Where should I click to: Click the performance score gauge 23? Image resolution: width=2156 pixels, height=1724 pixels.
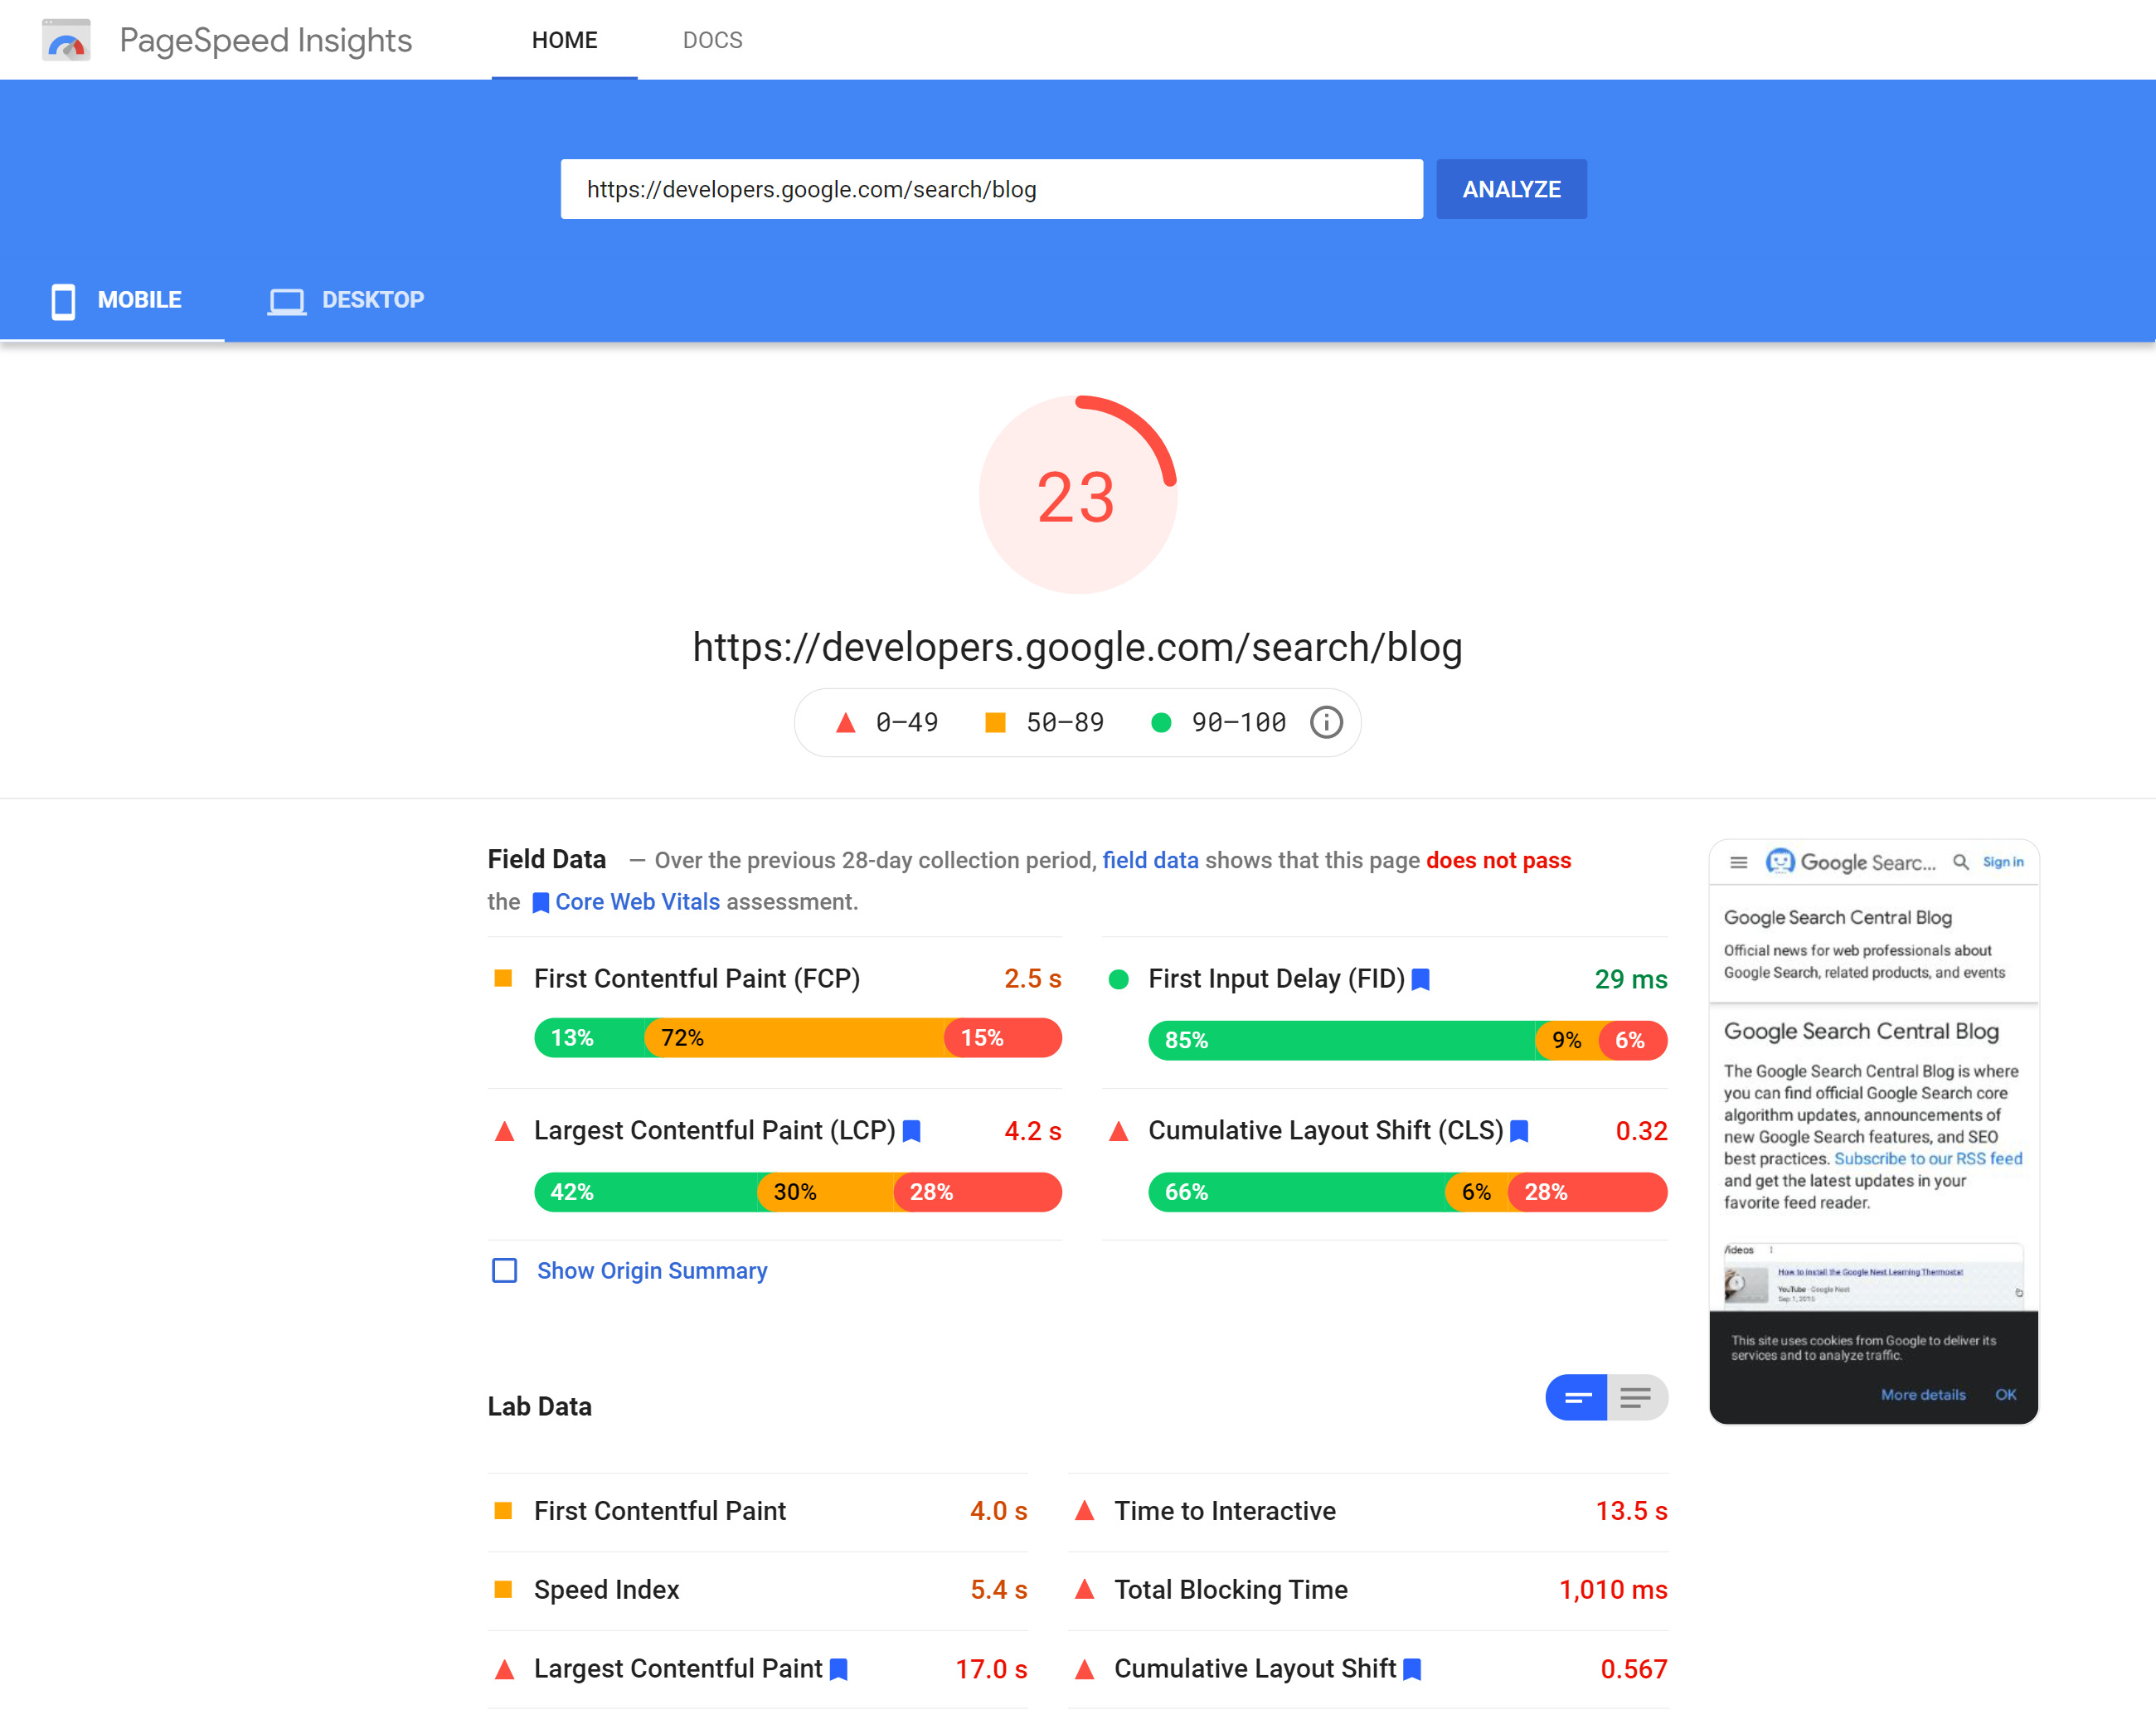pyautogui.click(x=1077, y=495)
